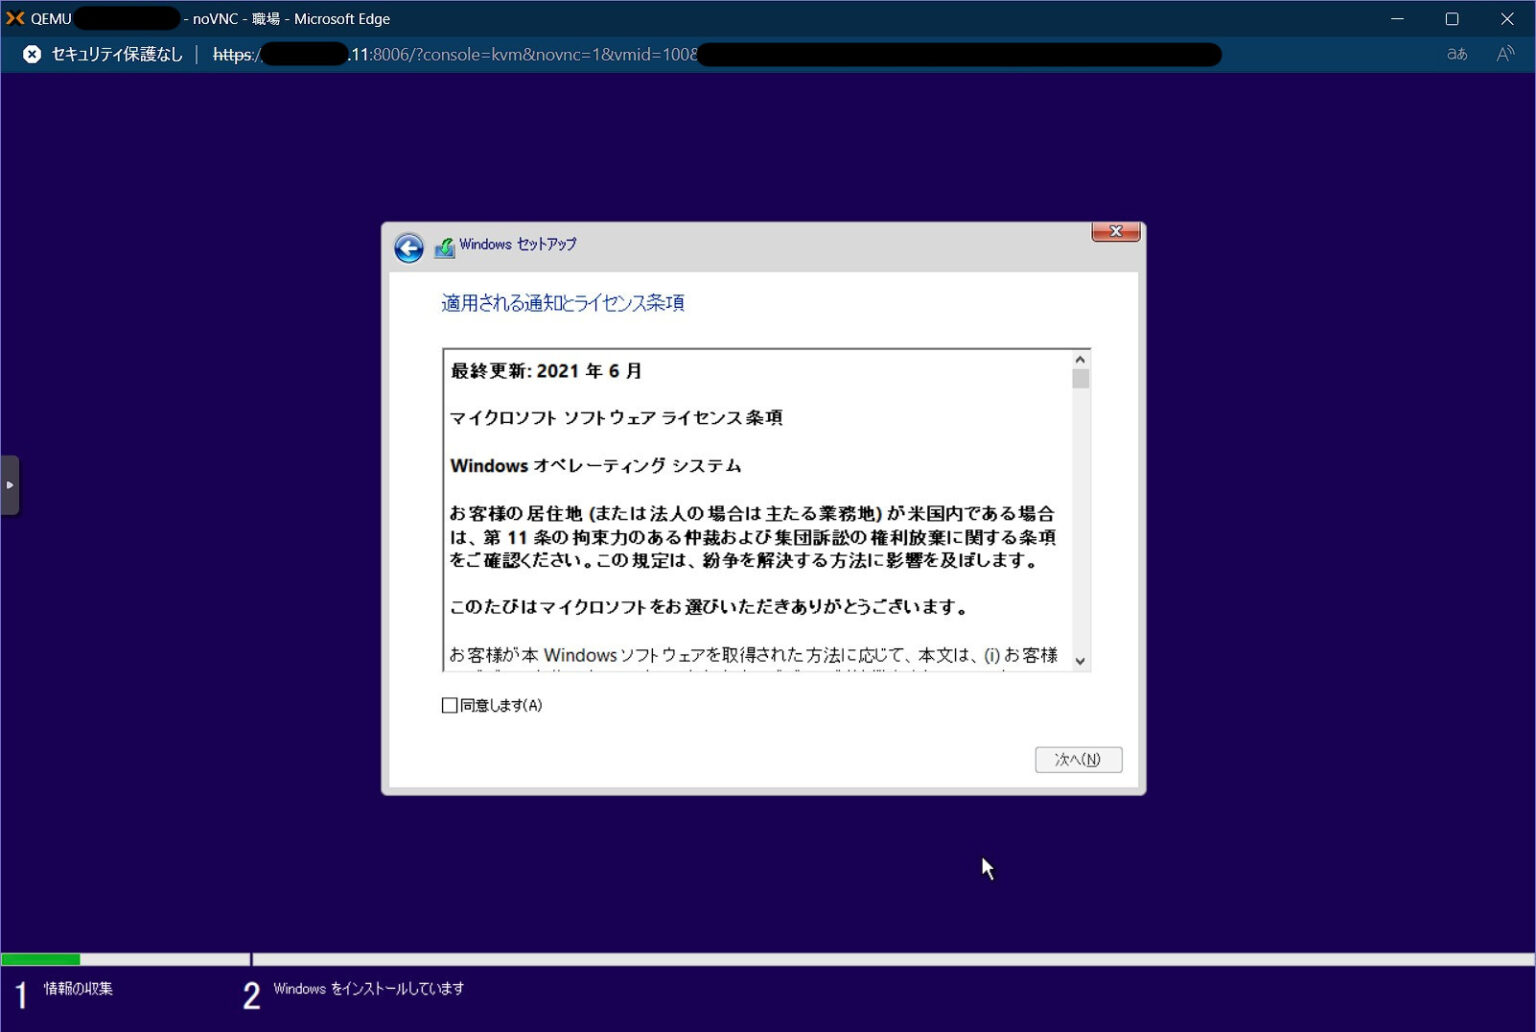Close the Windows セットアップ dialog
The image size is (1536, 1032).
coord(1114,231)
